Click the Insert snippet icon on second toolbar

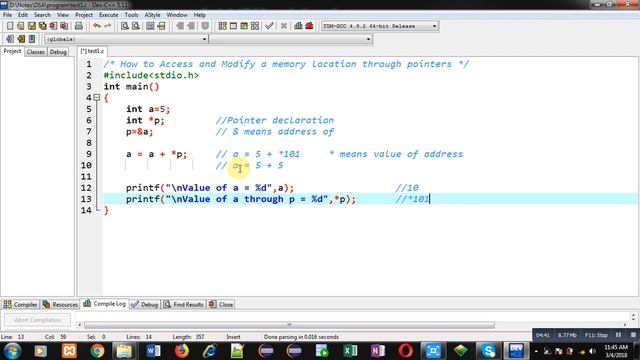pos(10,39)
